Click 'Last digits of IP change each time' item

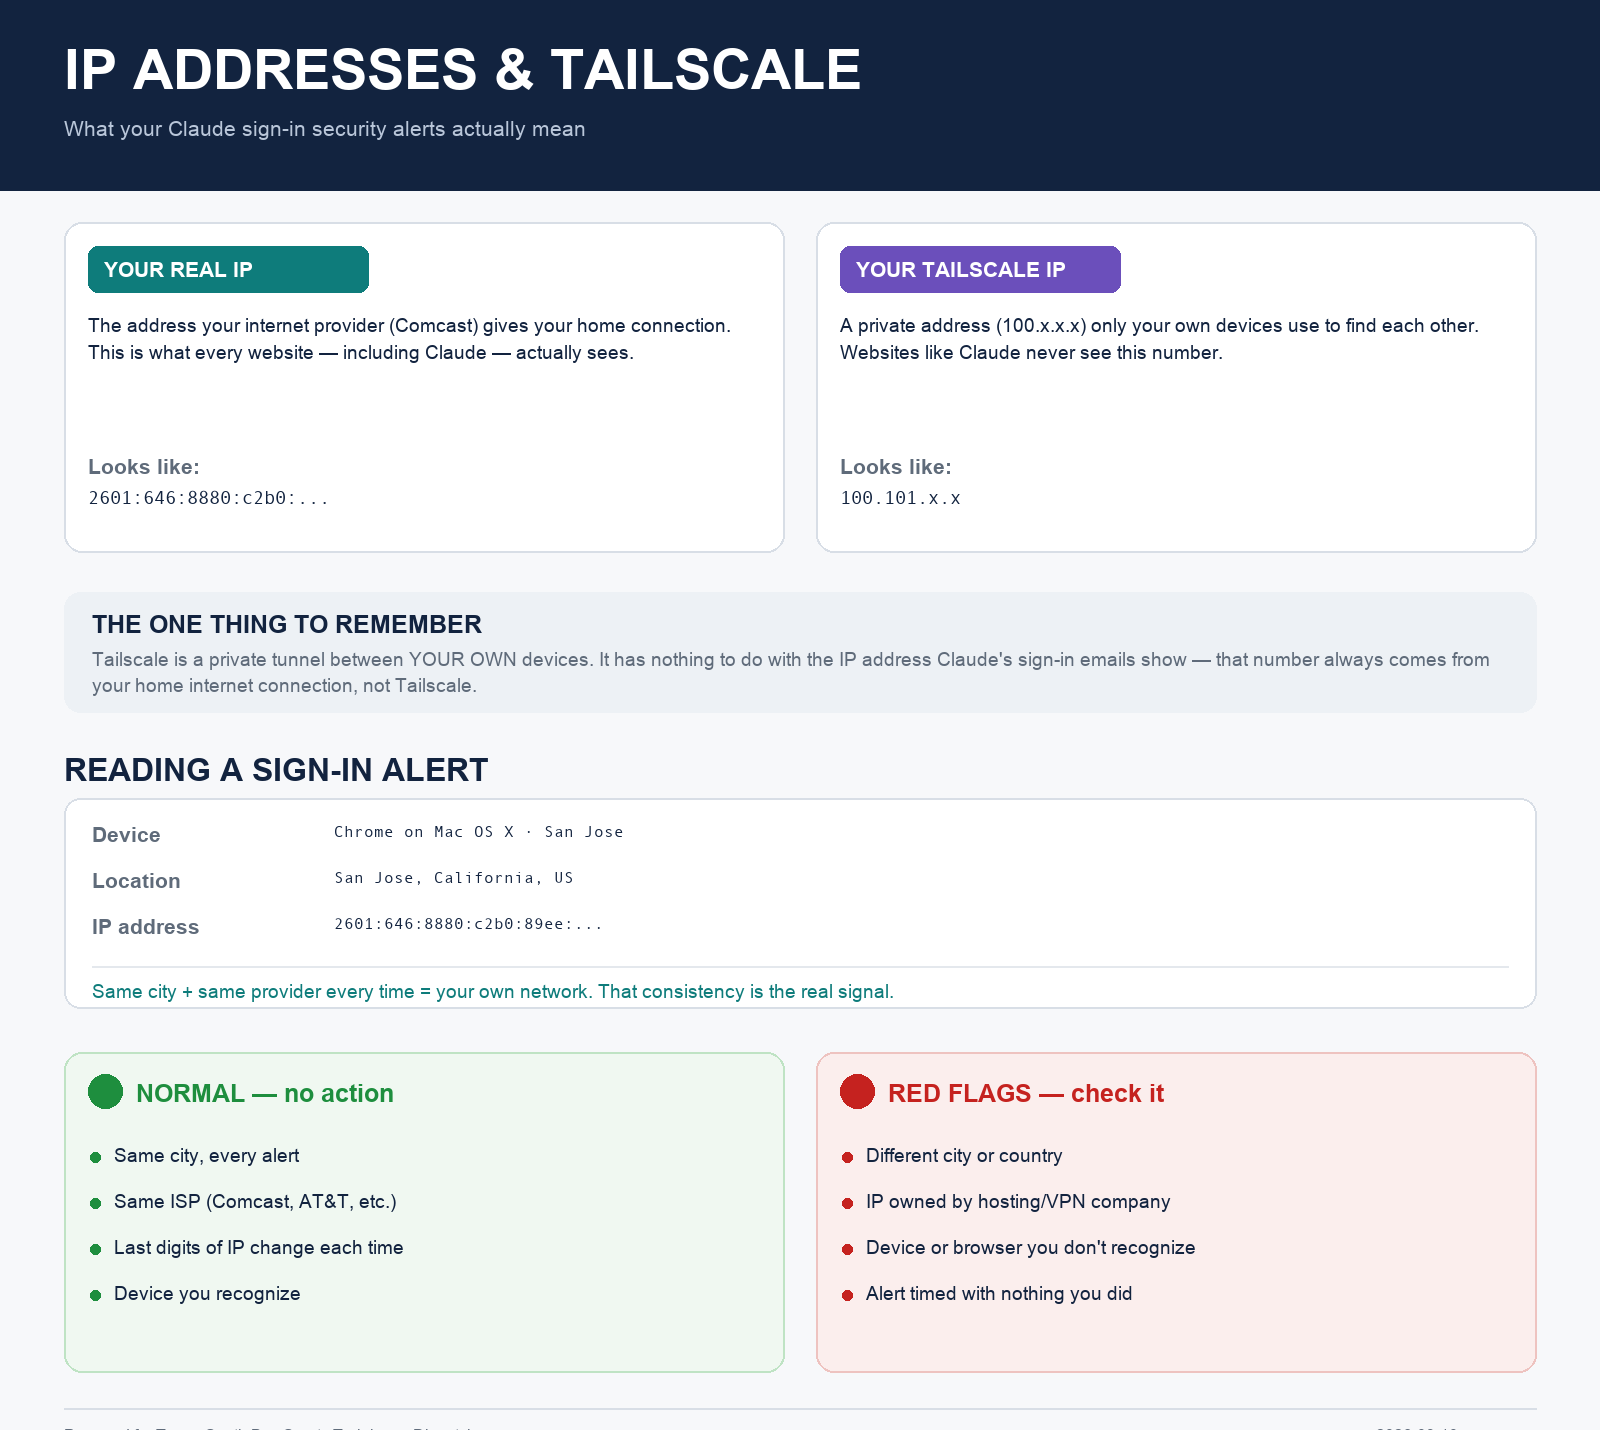pos(259,1248)
